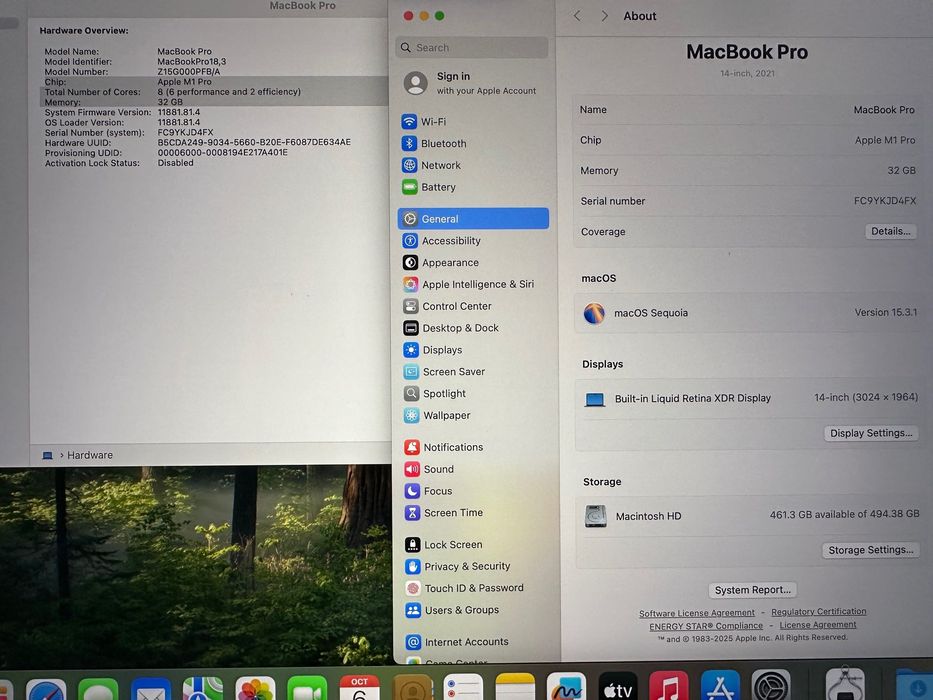Open the License Agreement link
Image resolution: width=933 pixels, height=700 pixels.
818,624
